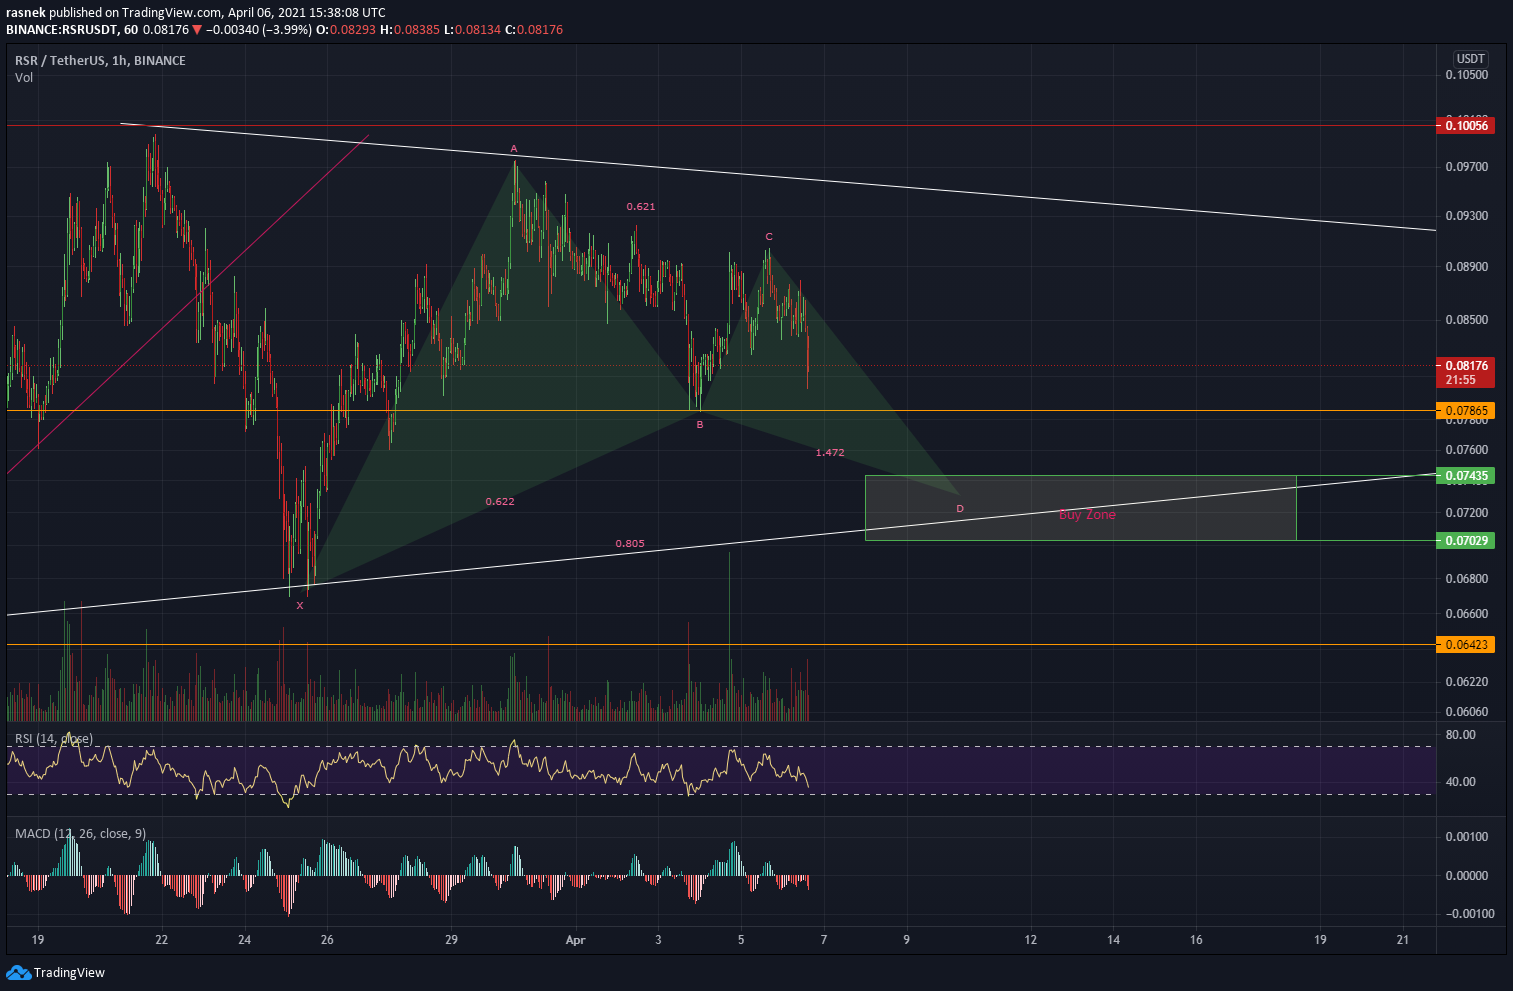Screen dimensions: 1513x991
Task: Click pattern point B label
Action: [700, 425]
